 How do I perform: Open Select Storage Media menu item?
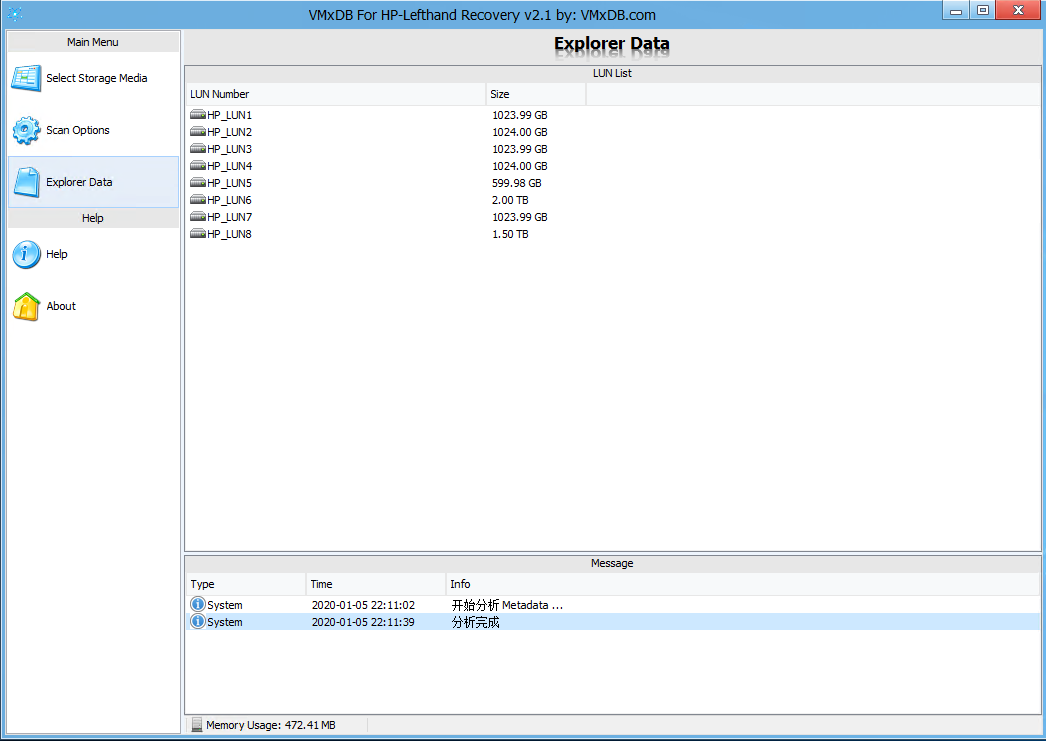pos(93,78)
